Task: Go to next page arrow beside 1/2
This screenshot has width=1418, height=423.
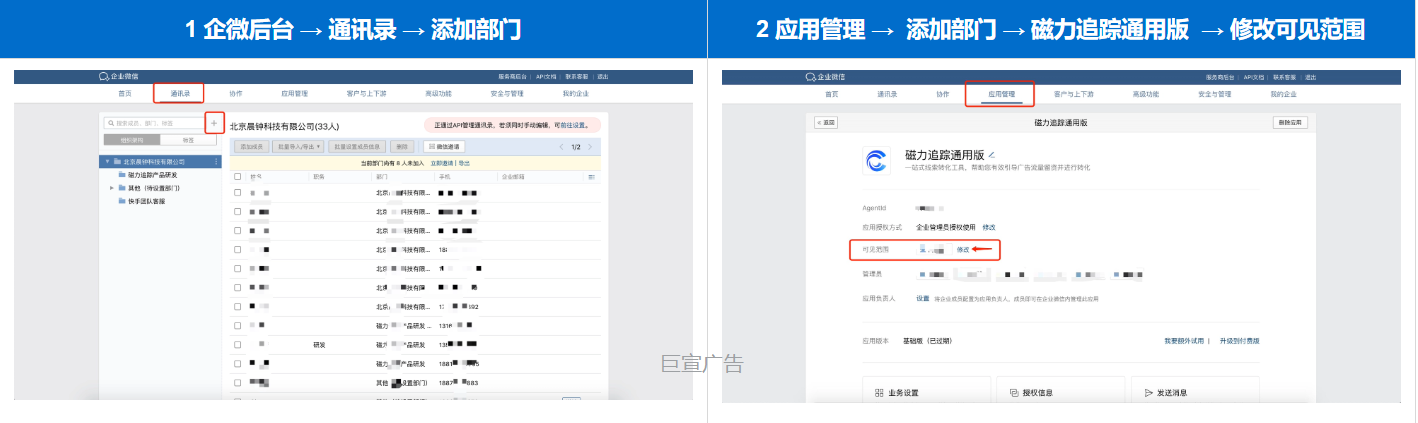Action: [590, 147]
